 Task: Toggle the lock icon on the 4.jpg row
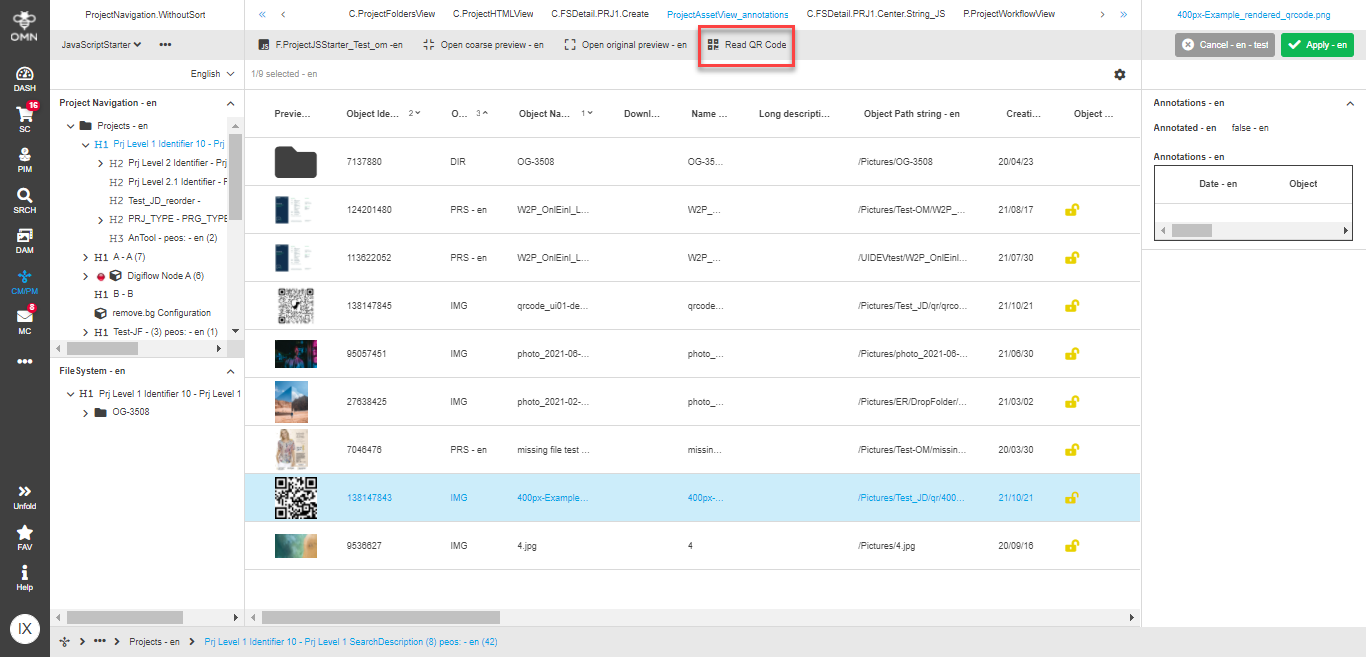click(x=1072, y=546)
